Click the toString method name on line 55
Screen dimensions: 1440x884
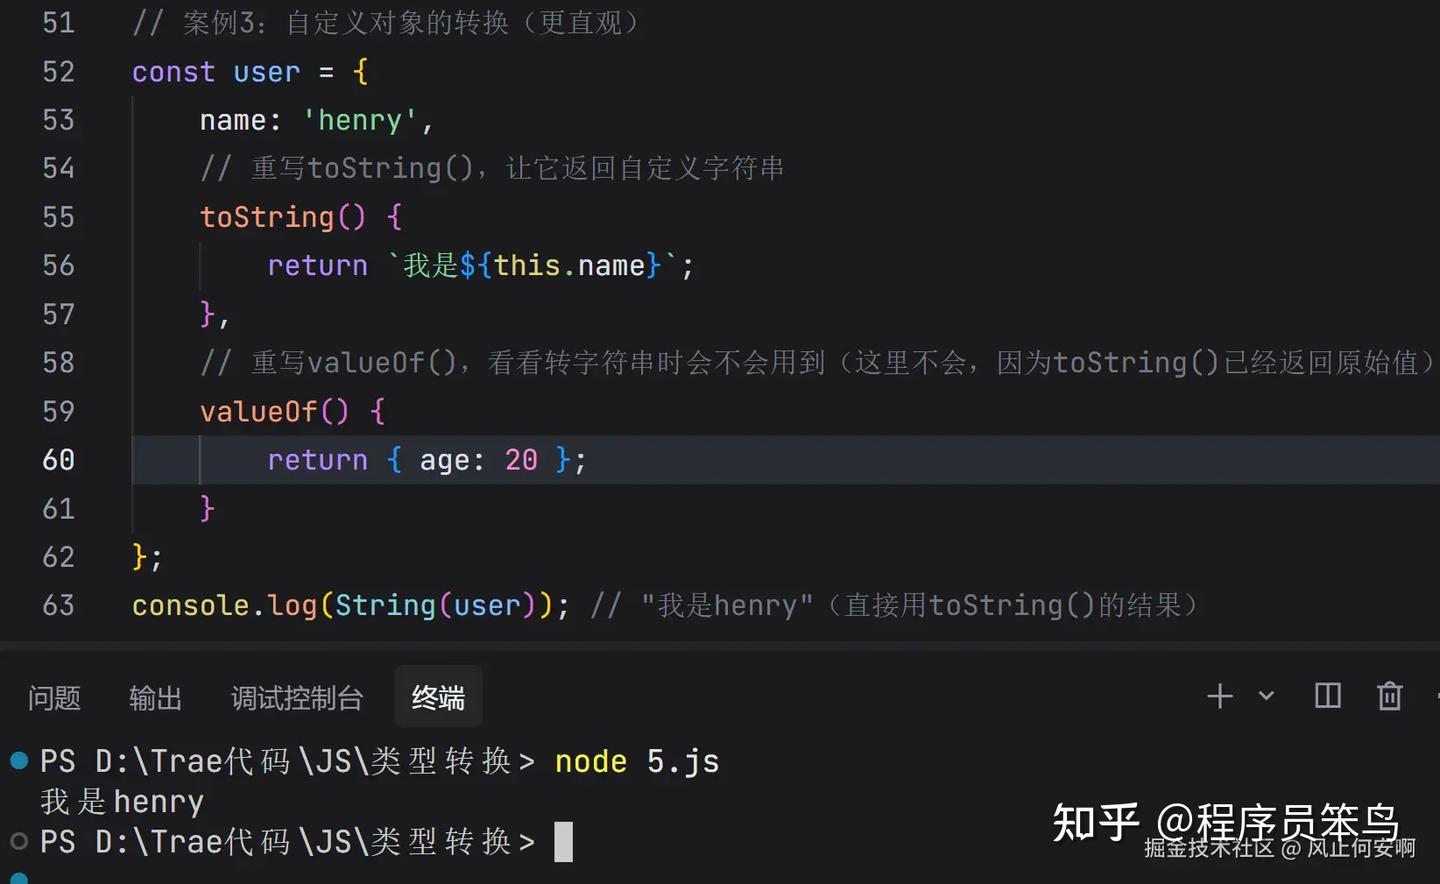[x=267, y=217]
